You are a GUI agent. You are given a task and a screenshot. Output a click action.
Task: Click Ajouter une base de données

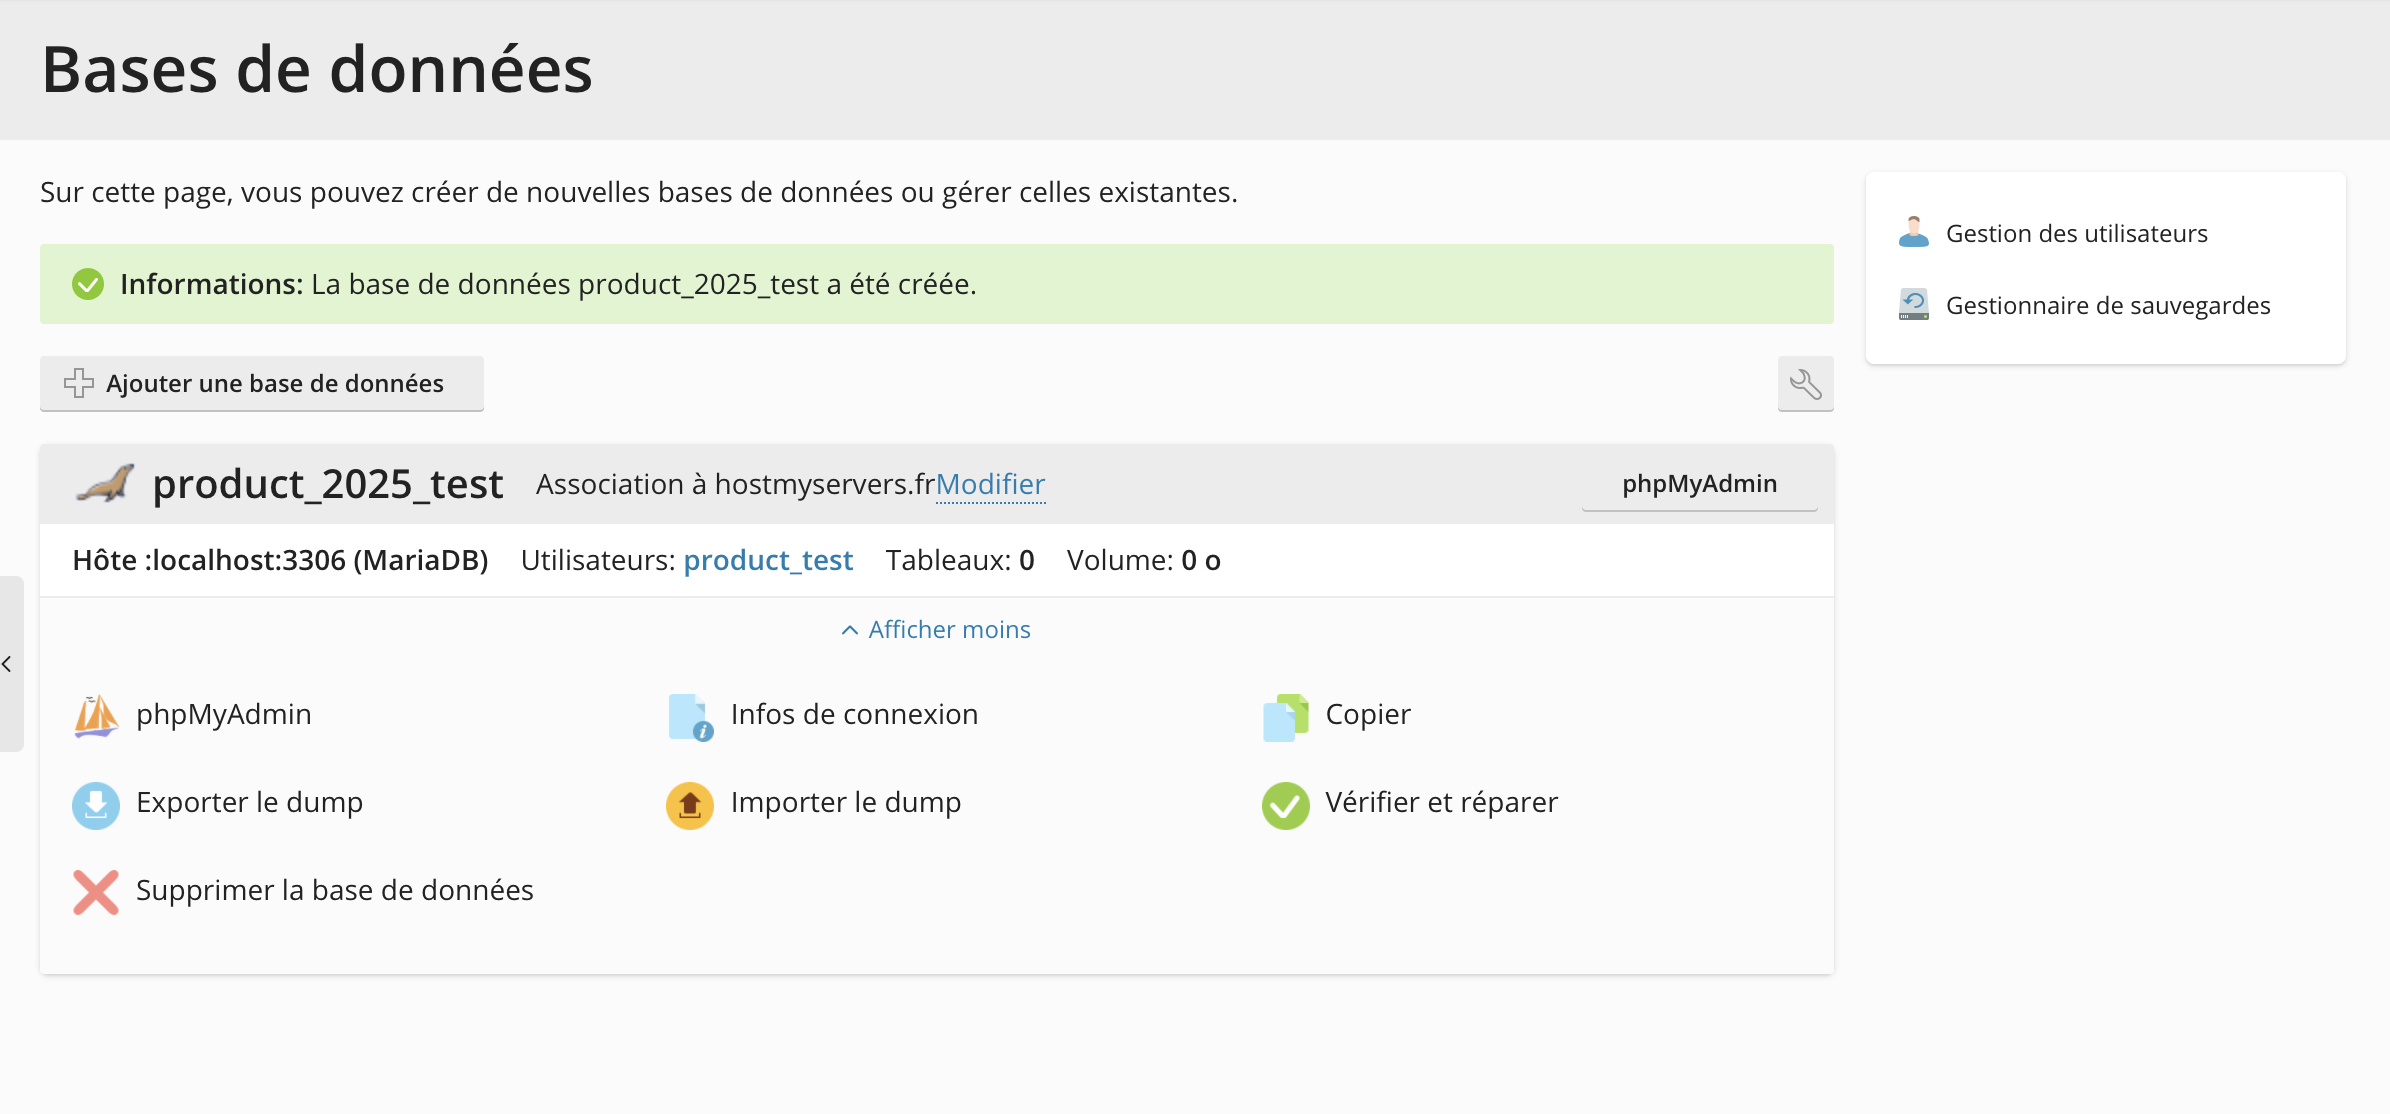click(x=261, y=383)
